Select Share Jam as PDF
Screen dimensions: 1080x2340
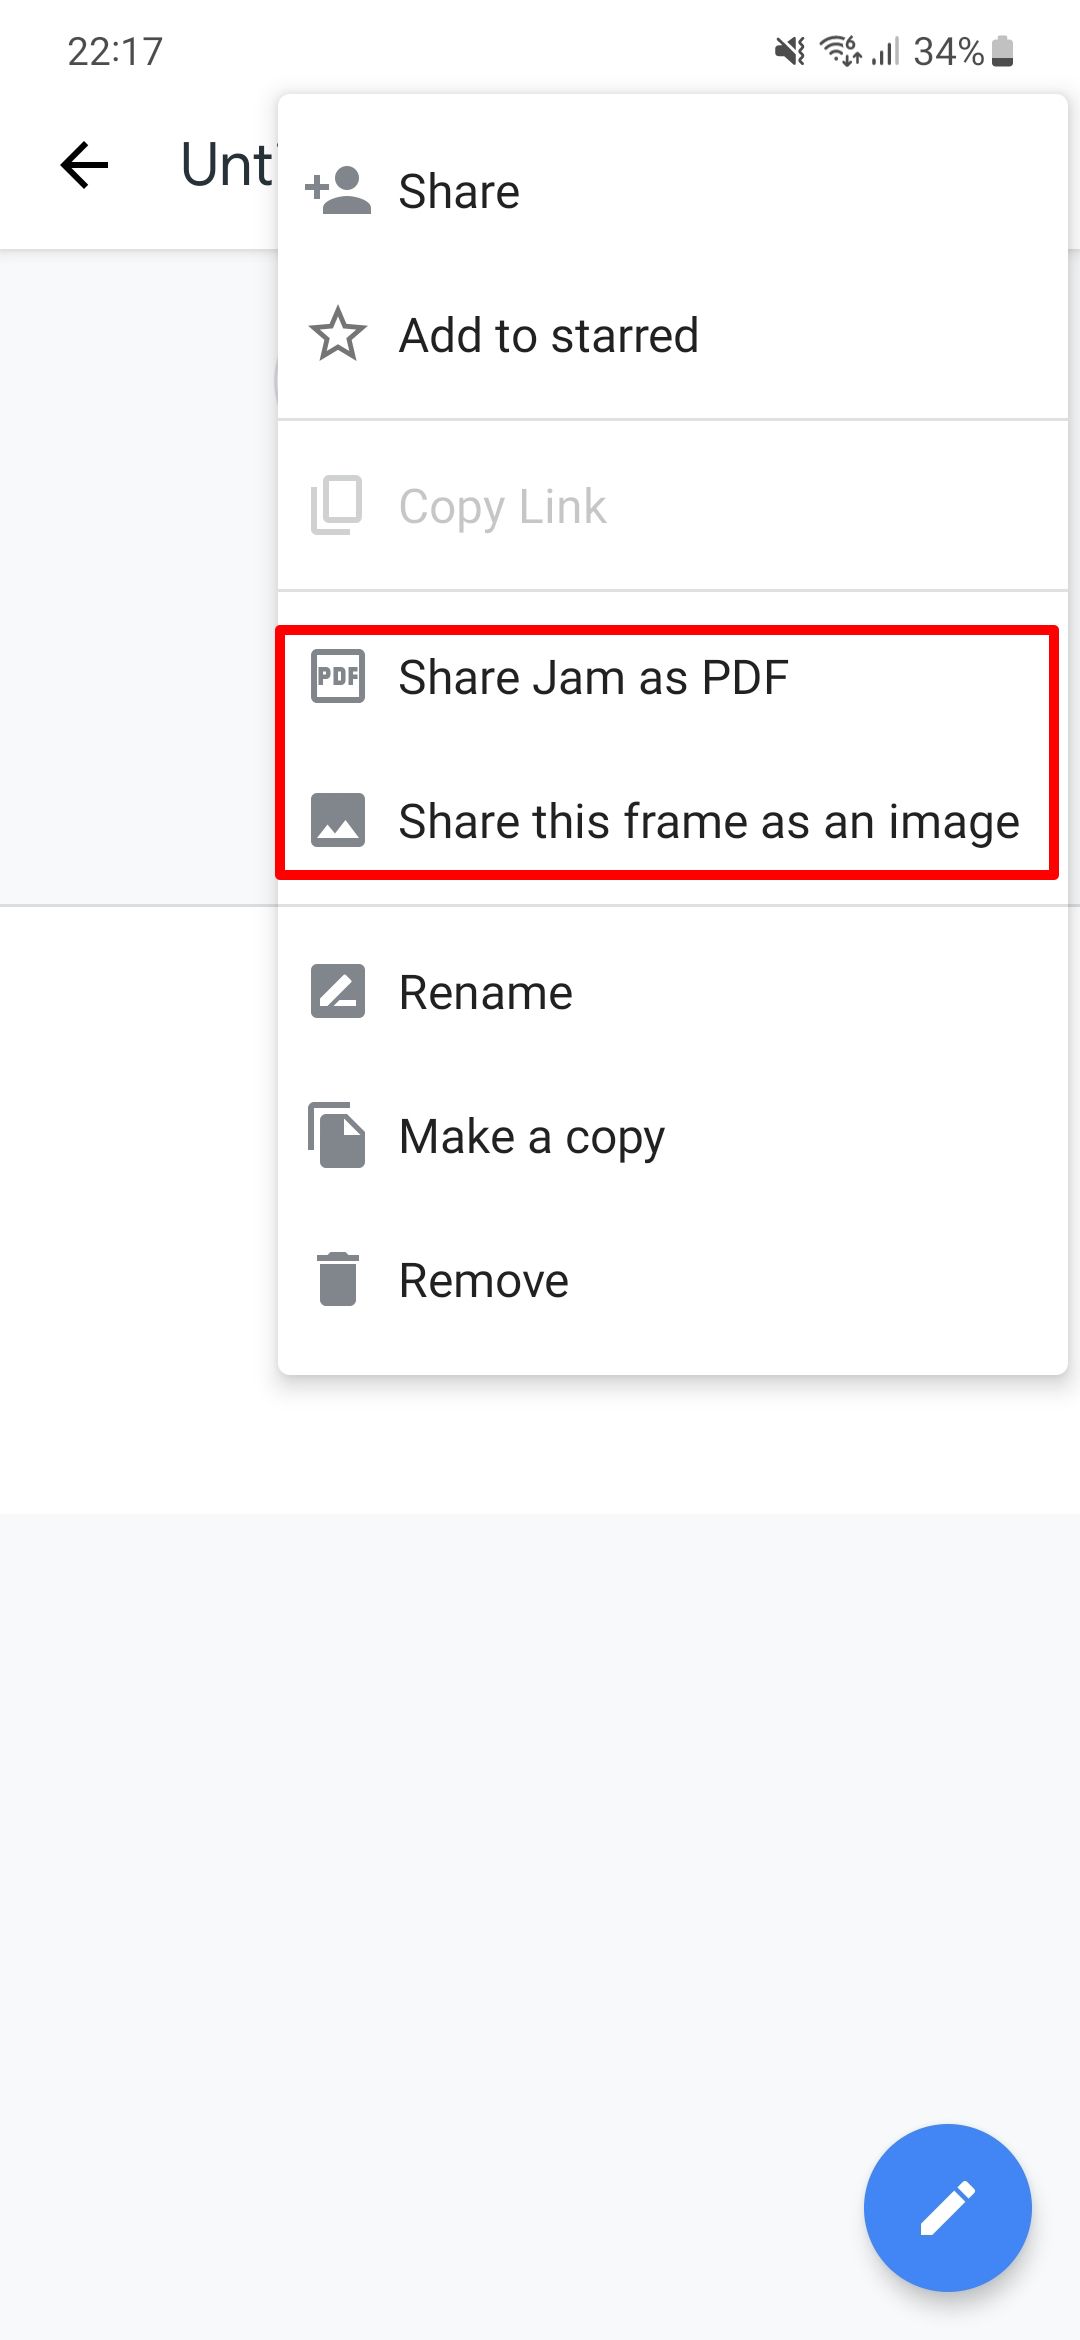pos(593,677)
